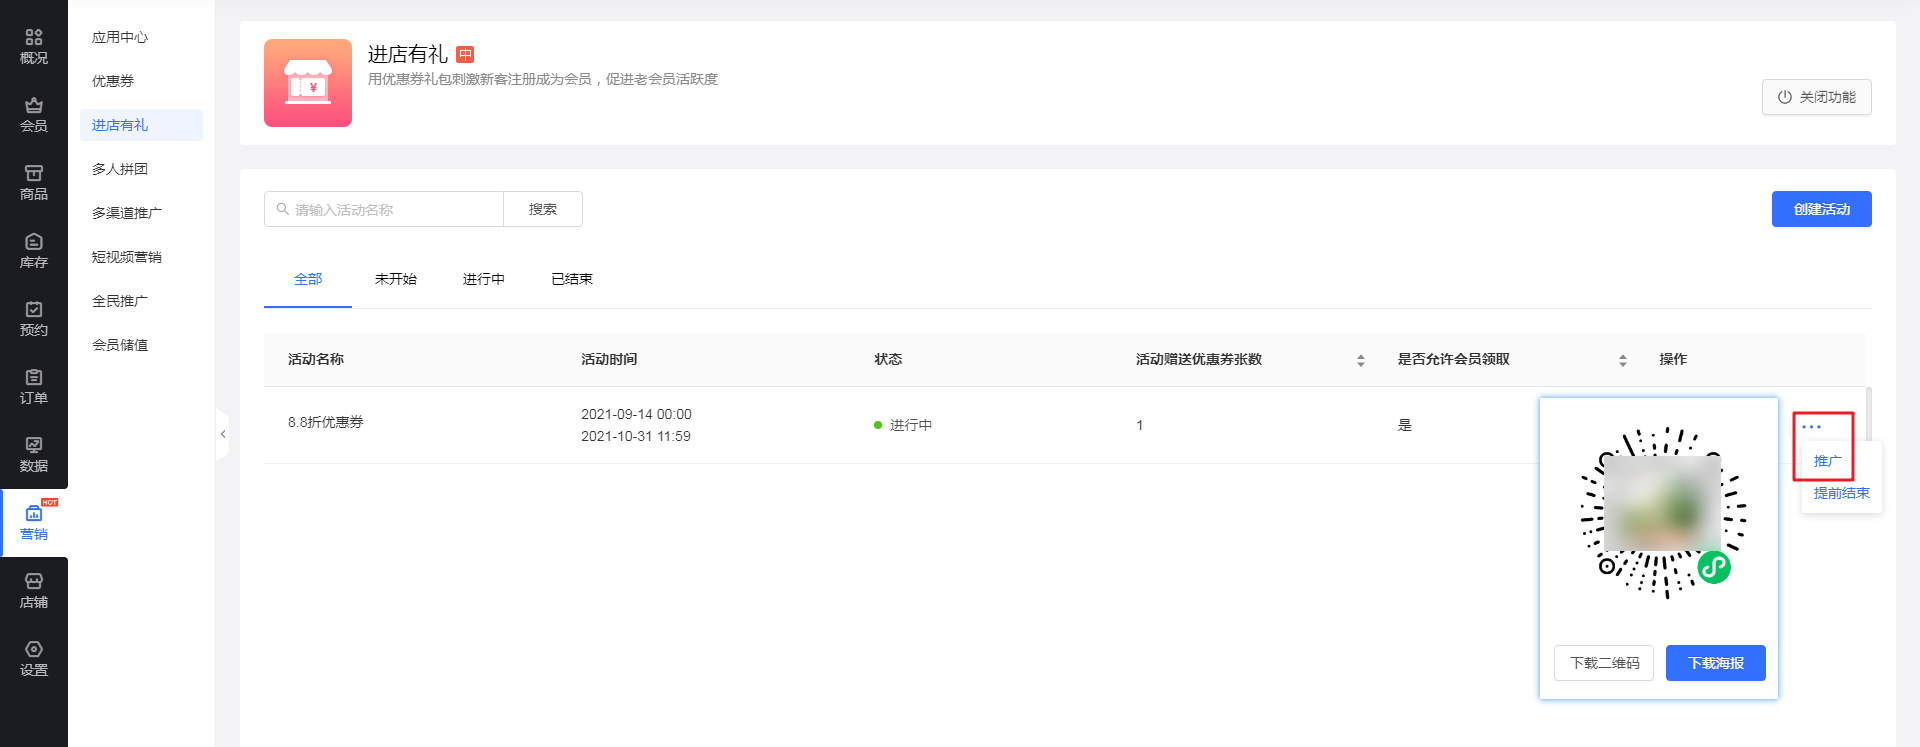Open the 营销 marketing section

(x=34, y=523)
